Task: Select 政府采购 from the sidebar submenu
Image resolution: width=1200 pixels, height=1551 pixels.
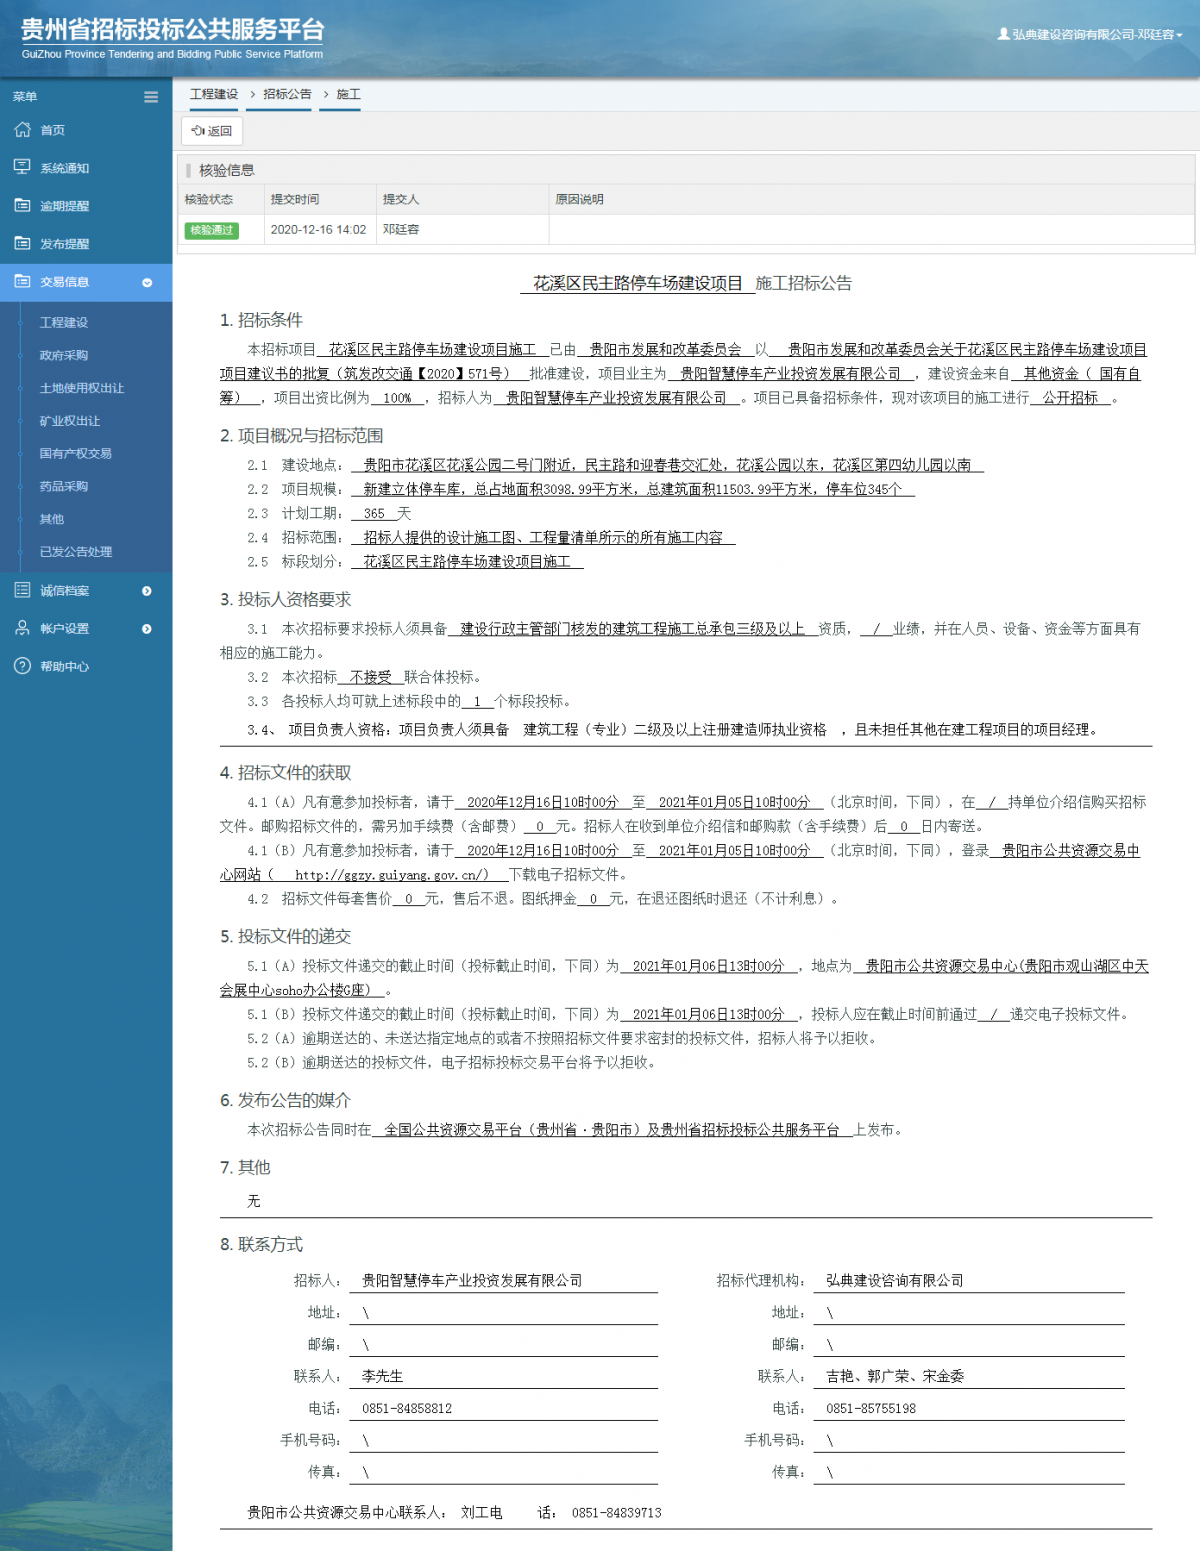Action: 63,355
